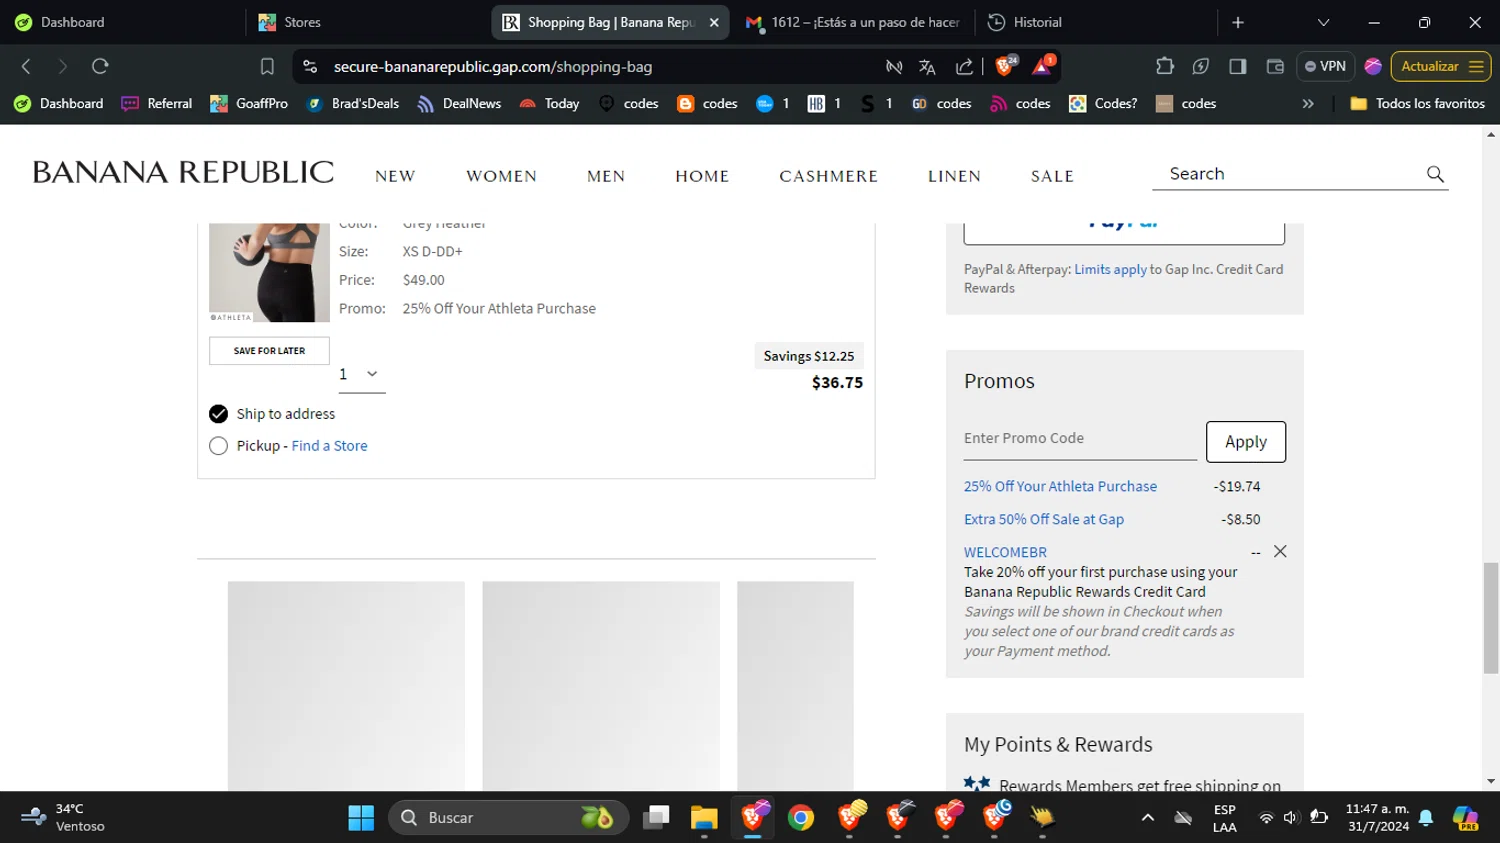Open the Windows Start menu
This screenshot has width=1500, height=843.
click(360, 818)
